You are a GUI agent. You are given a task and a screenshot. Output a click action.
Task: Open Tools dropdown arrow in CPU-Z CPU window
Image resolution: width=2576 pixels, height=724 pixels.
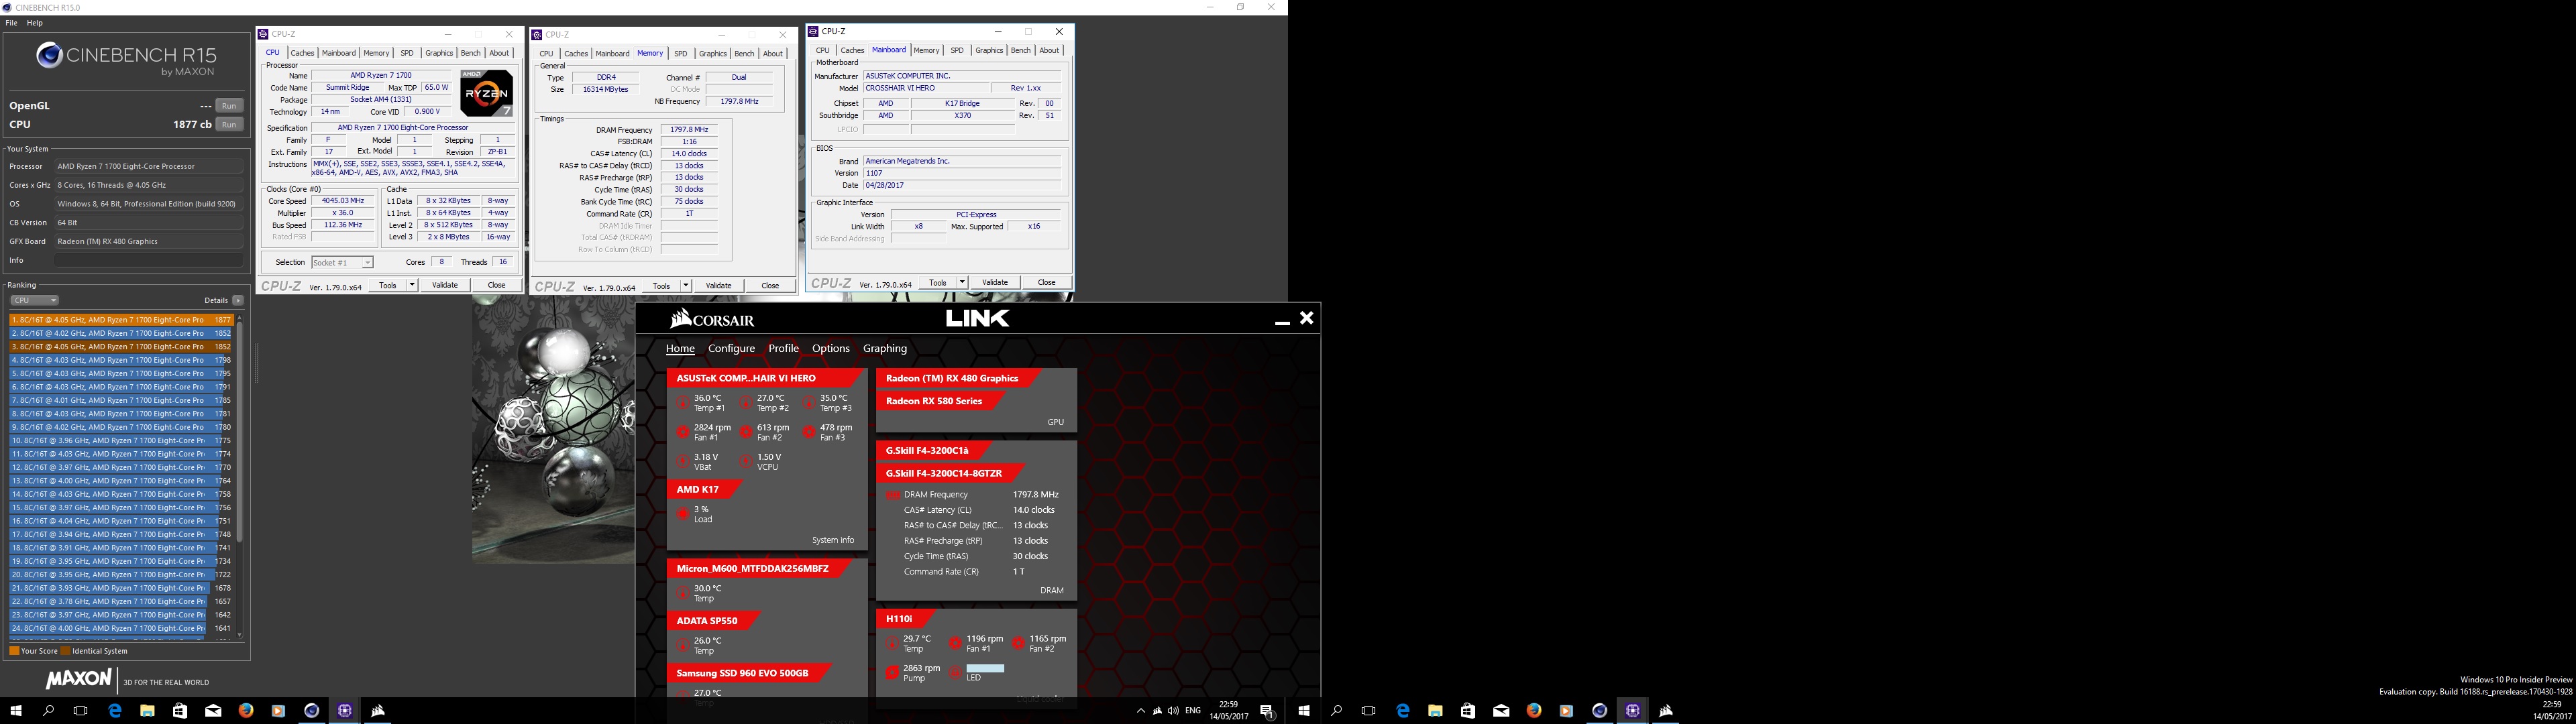point(412,285)
